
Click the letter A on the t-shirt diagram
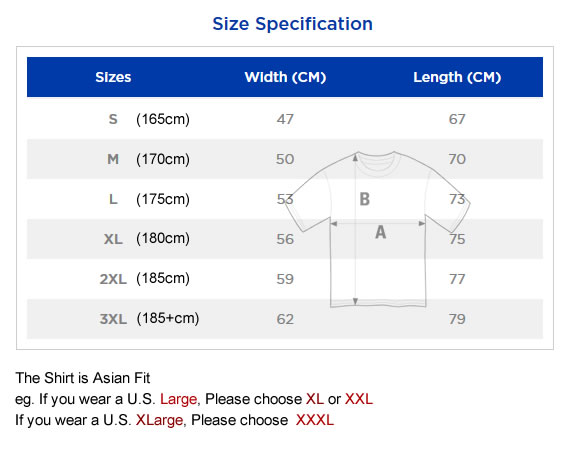coord(380,232)
